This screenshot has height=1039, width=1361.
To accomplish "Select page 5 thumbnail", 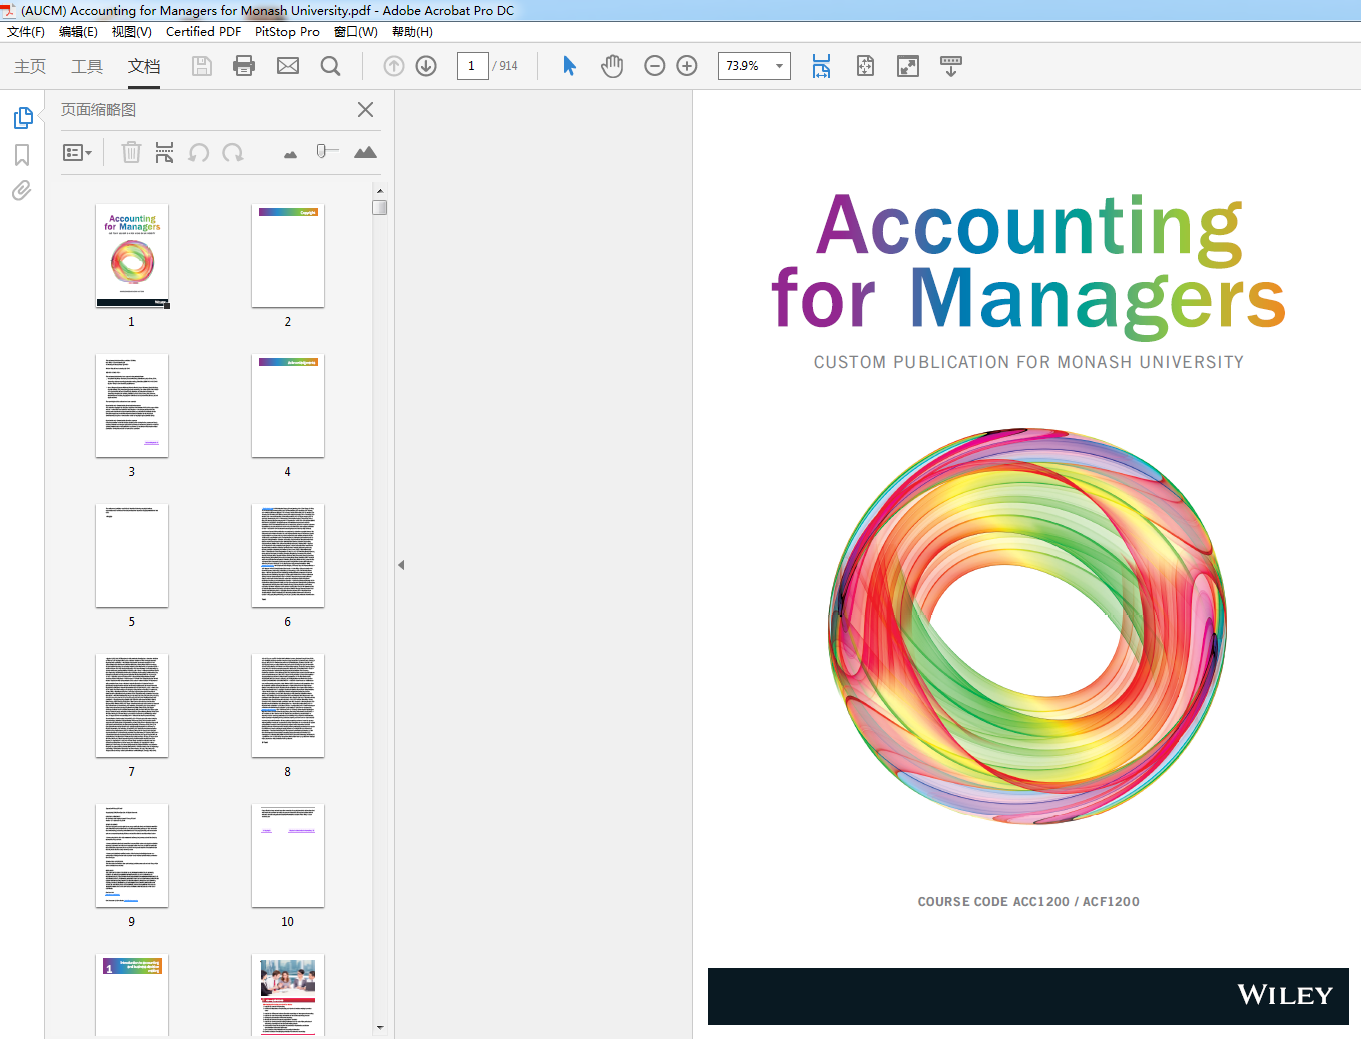I will tap(132, 556).
